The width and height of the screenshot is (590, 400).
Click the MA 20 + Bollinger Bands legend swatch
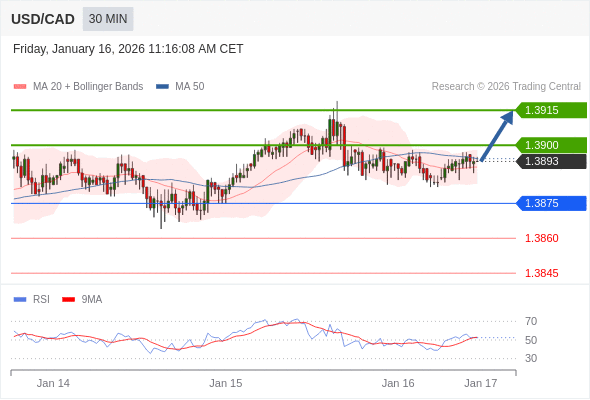click(x=20, y=87)
